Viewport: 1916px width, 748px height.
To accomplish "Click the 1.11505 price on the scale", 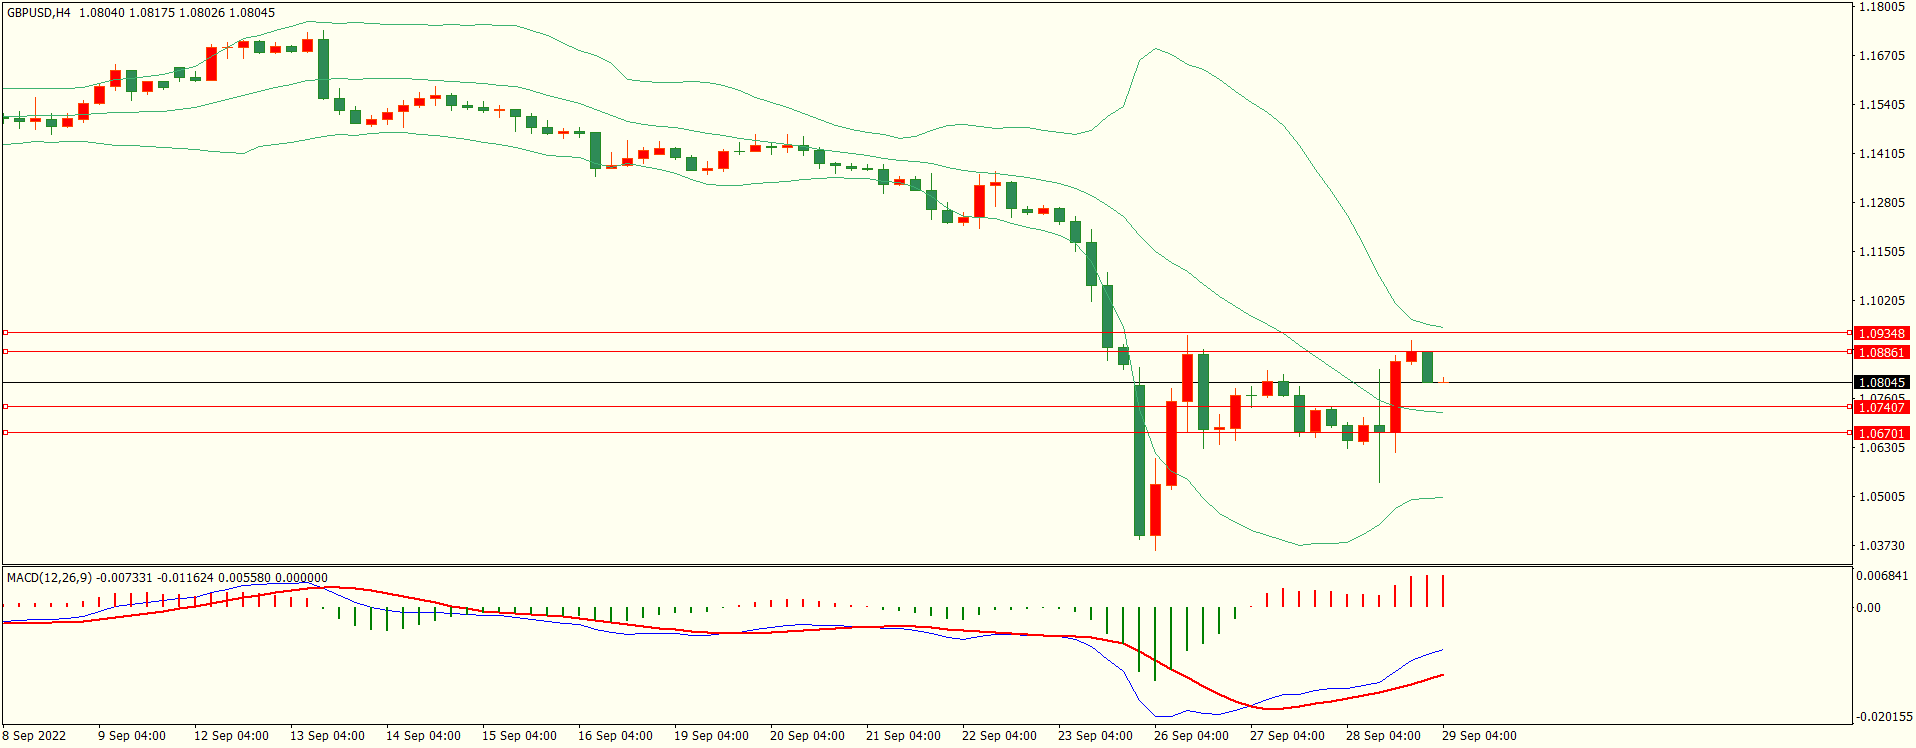I will (1881, 252).
